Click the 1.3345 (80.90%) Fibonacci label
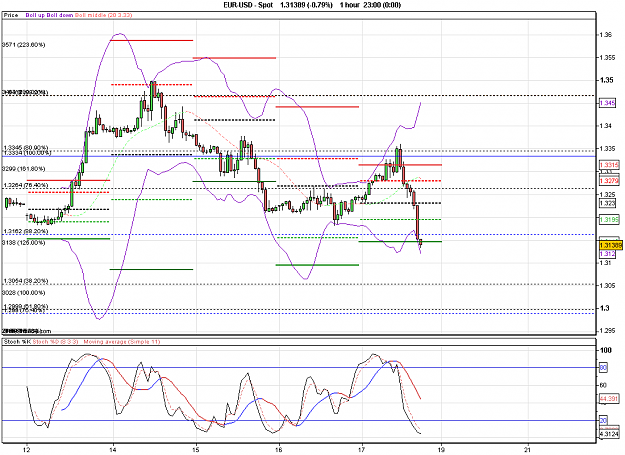Viewport: 625px width, 455px height. 26,148
